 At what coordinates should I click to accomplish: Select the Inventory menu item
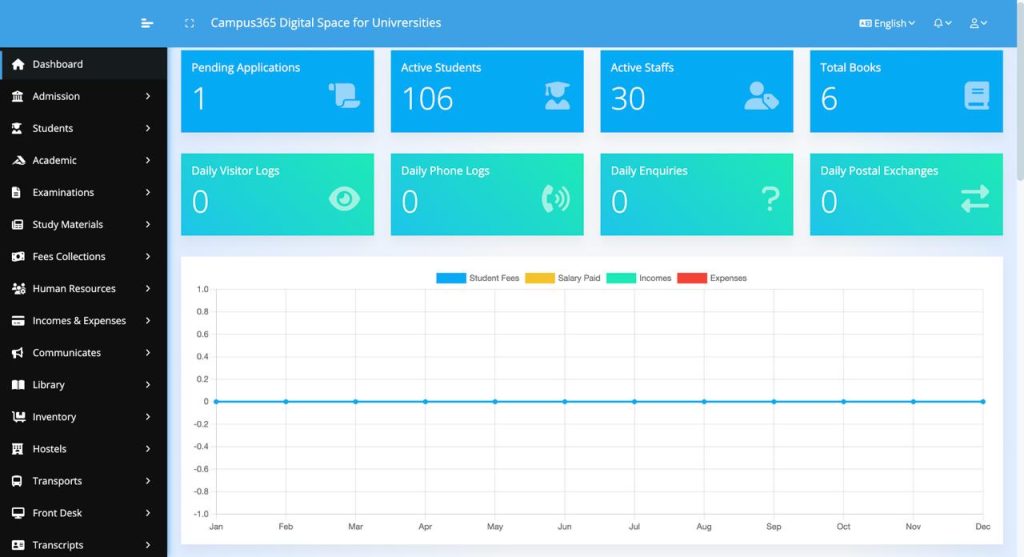pos(84,417)
